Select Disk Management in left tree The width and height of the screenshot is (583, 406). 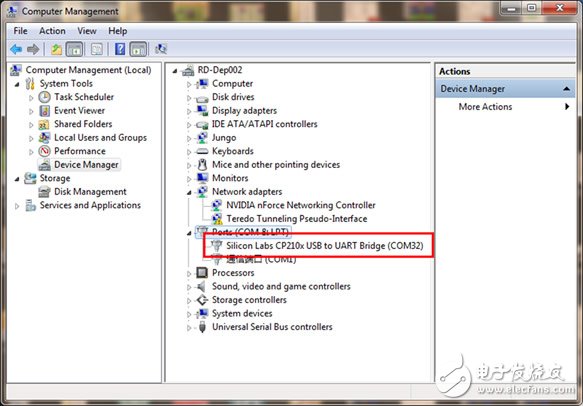pos(90,192)
